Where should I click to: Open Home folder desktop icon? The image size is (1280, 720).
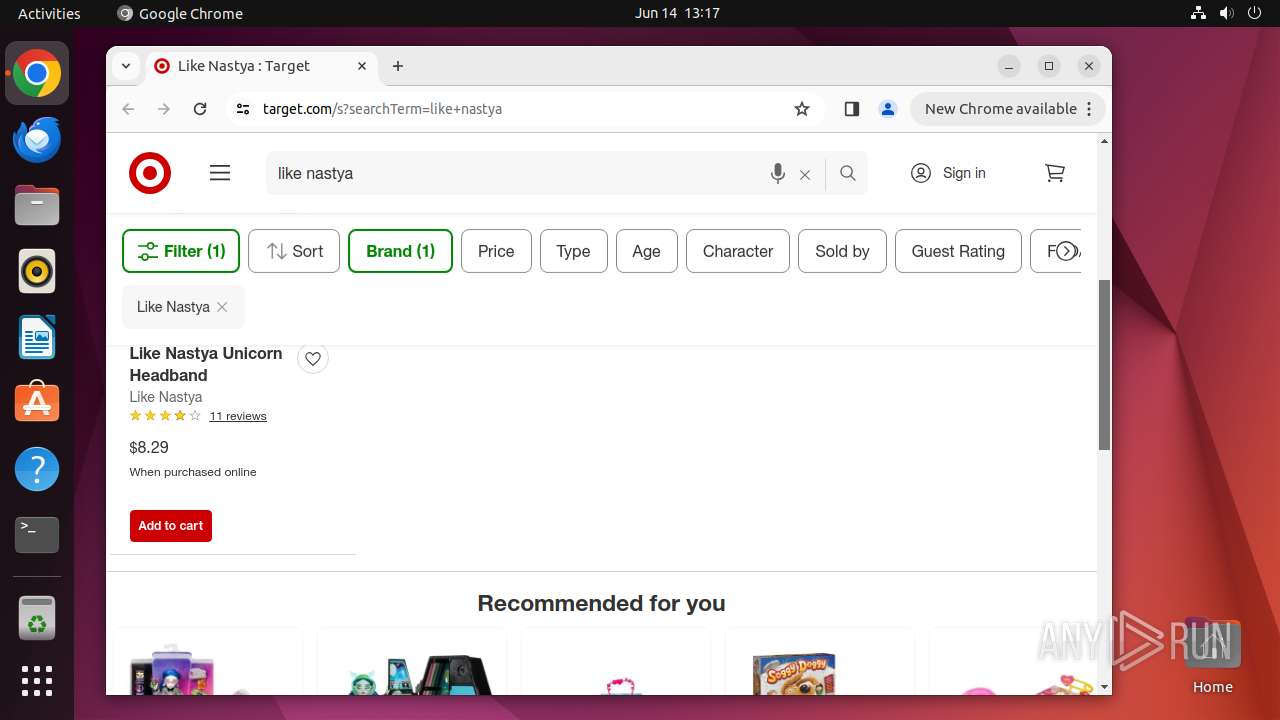1212,656
